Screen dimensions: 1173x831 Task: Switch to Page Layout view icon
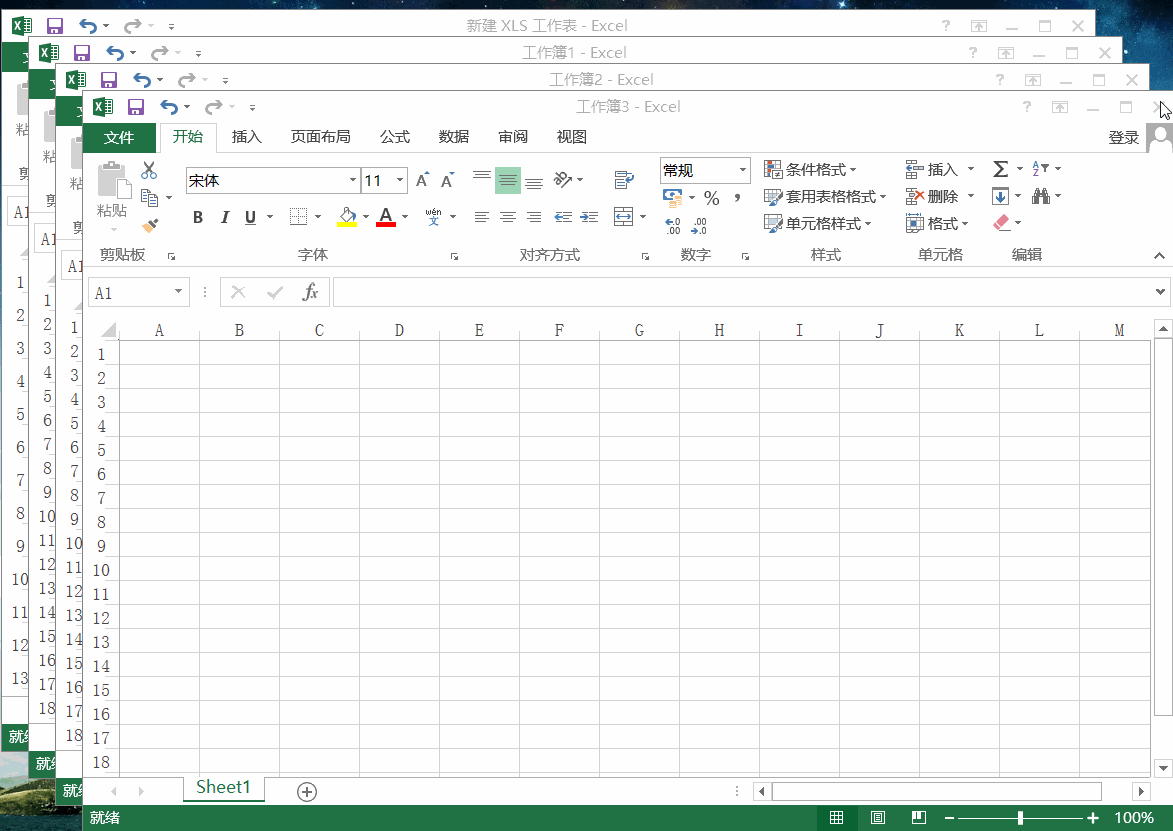click(x=878, y=818)
